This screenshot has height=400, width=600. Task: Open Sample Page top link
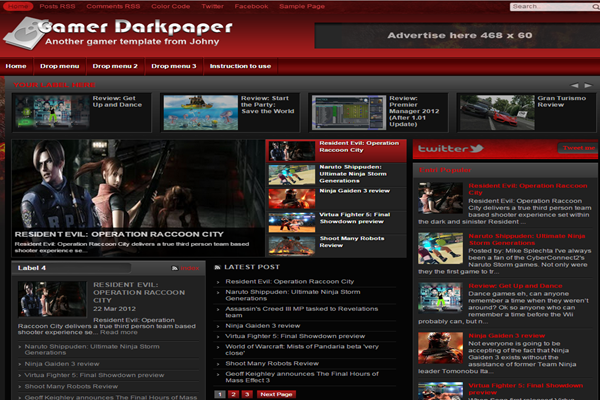tap(302, 6)
